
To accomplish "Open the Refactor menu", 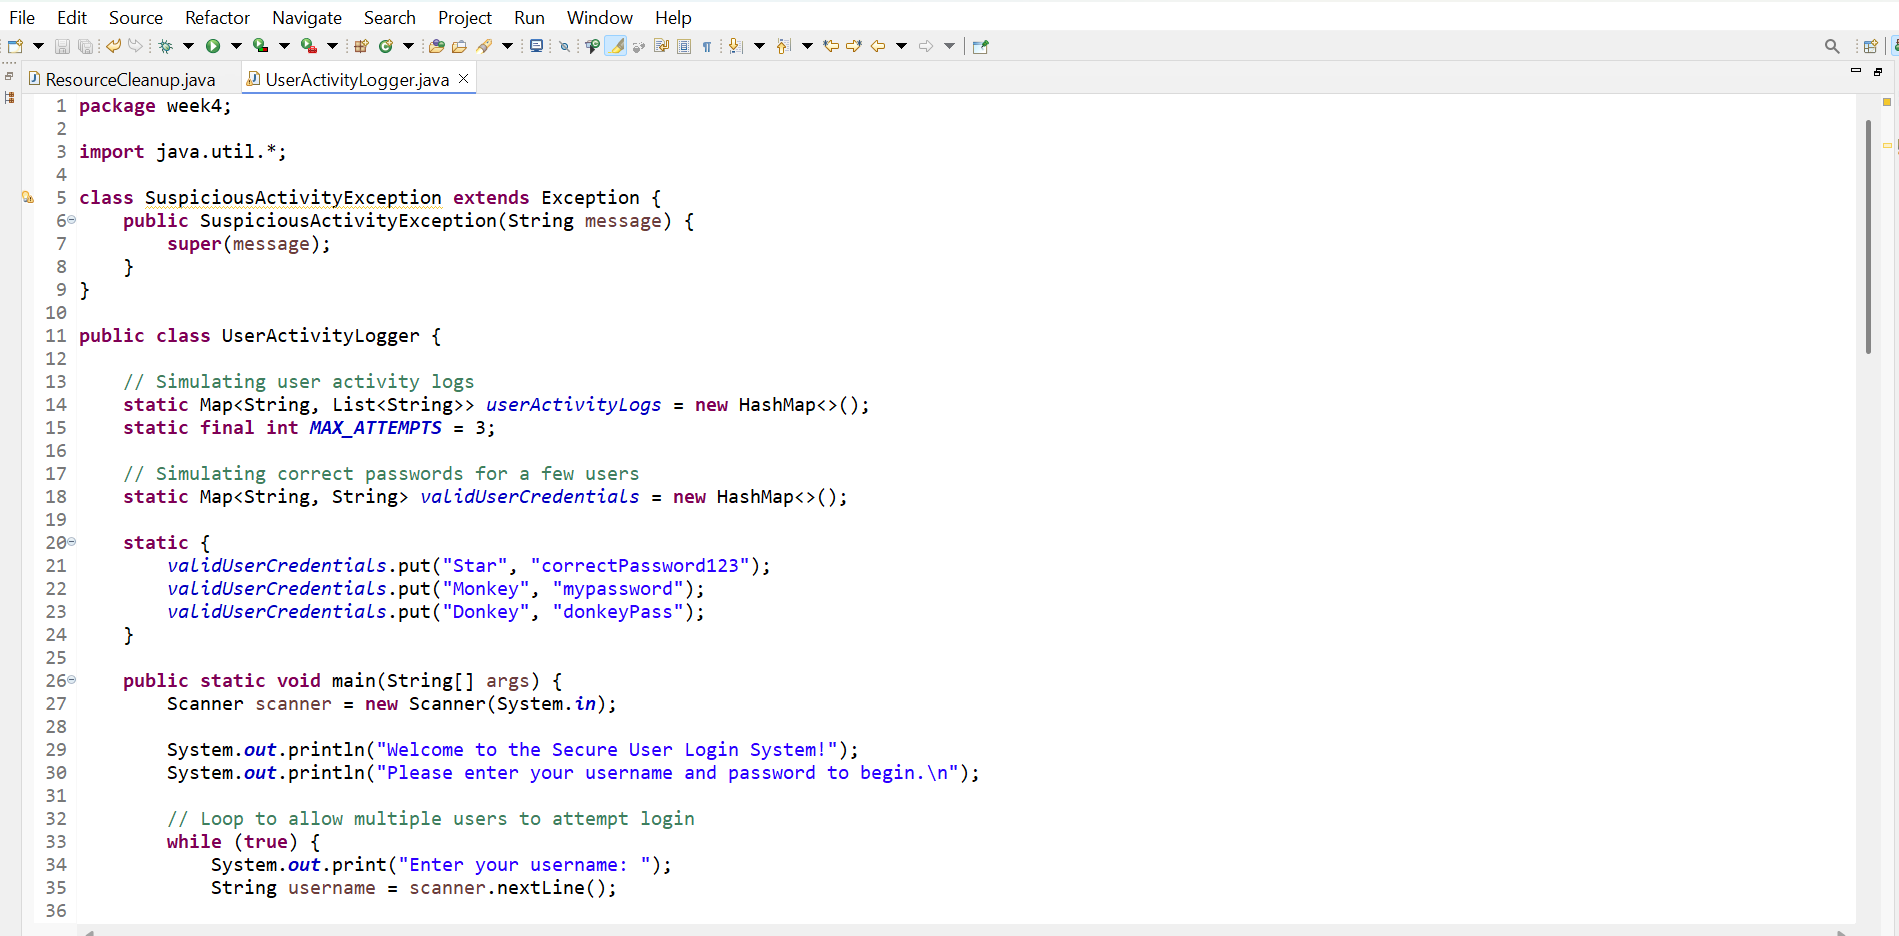I will 217,18.
